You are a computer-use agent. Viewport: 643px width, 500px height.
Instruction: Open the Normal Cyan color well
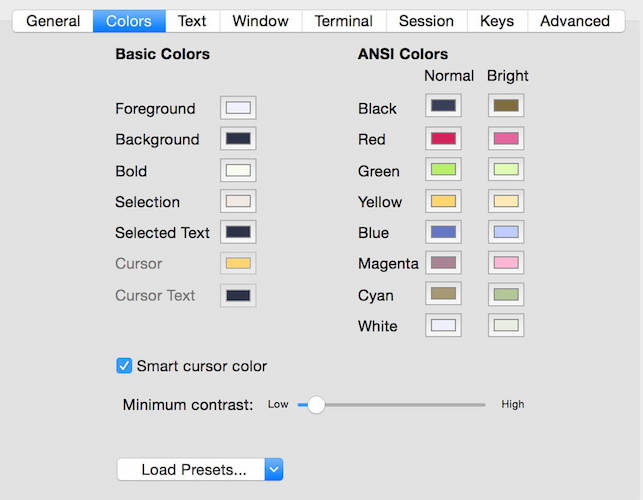(x=443, y=295)
